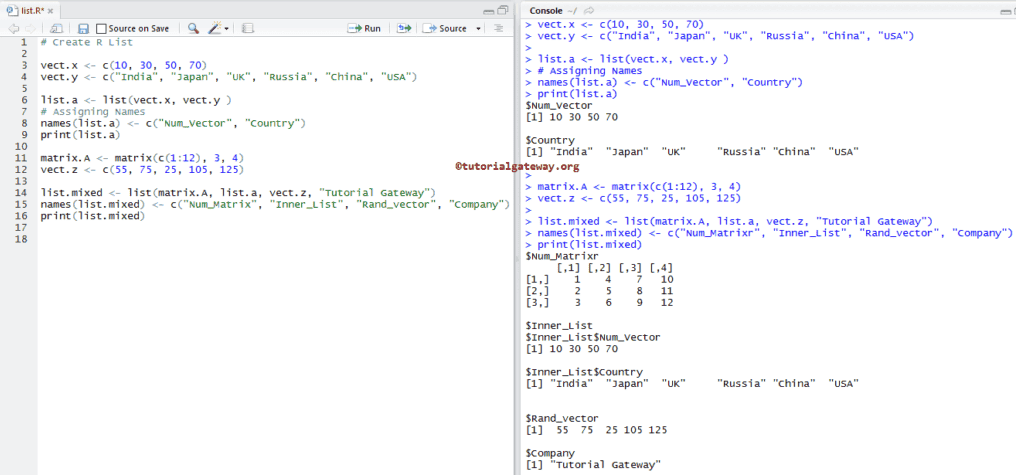Click '$Company' heading in Console
This screenshot has width=1016, height=475.
[549, 453]
